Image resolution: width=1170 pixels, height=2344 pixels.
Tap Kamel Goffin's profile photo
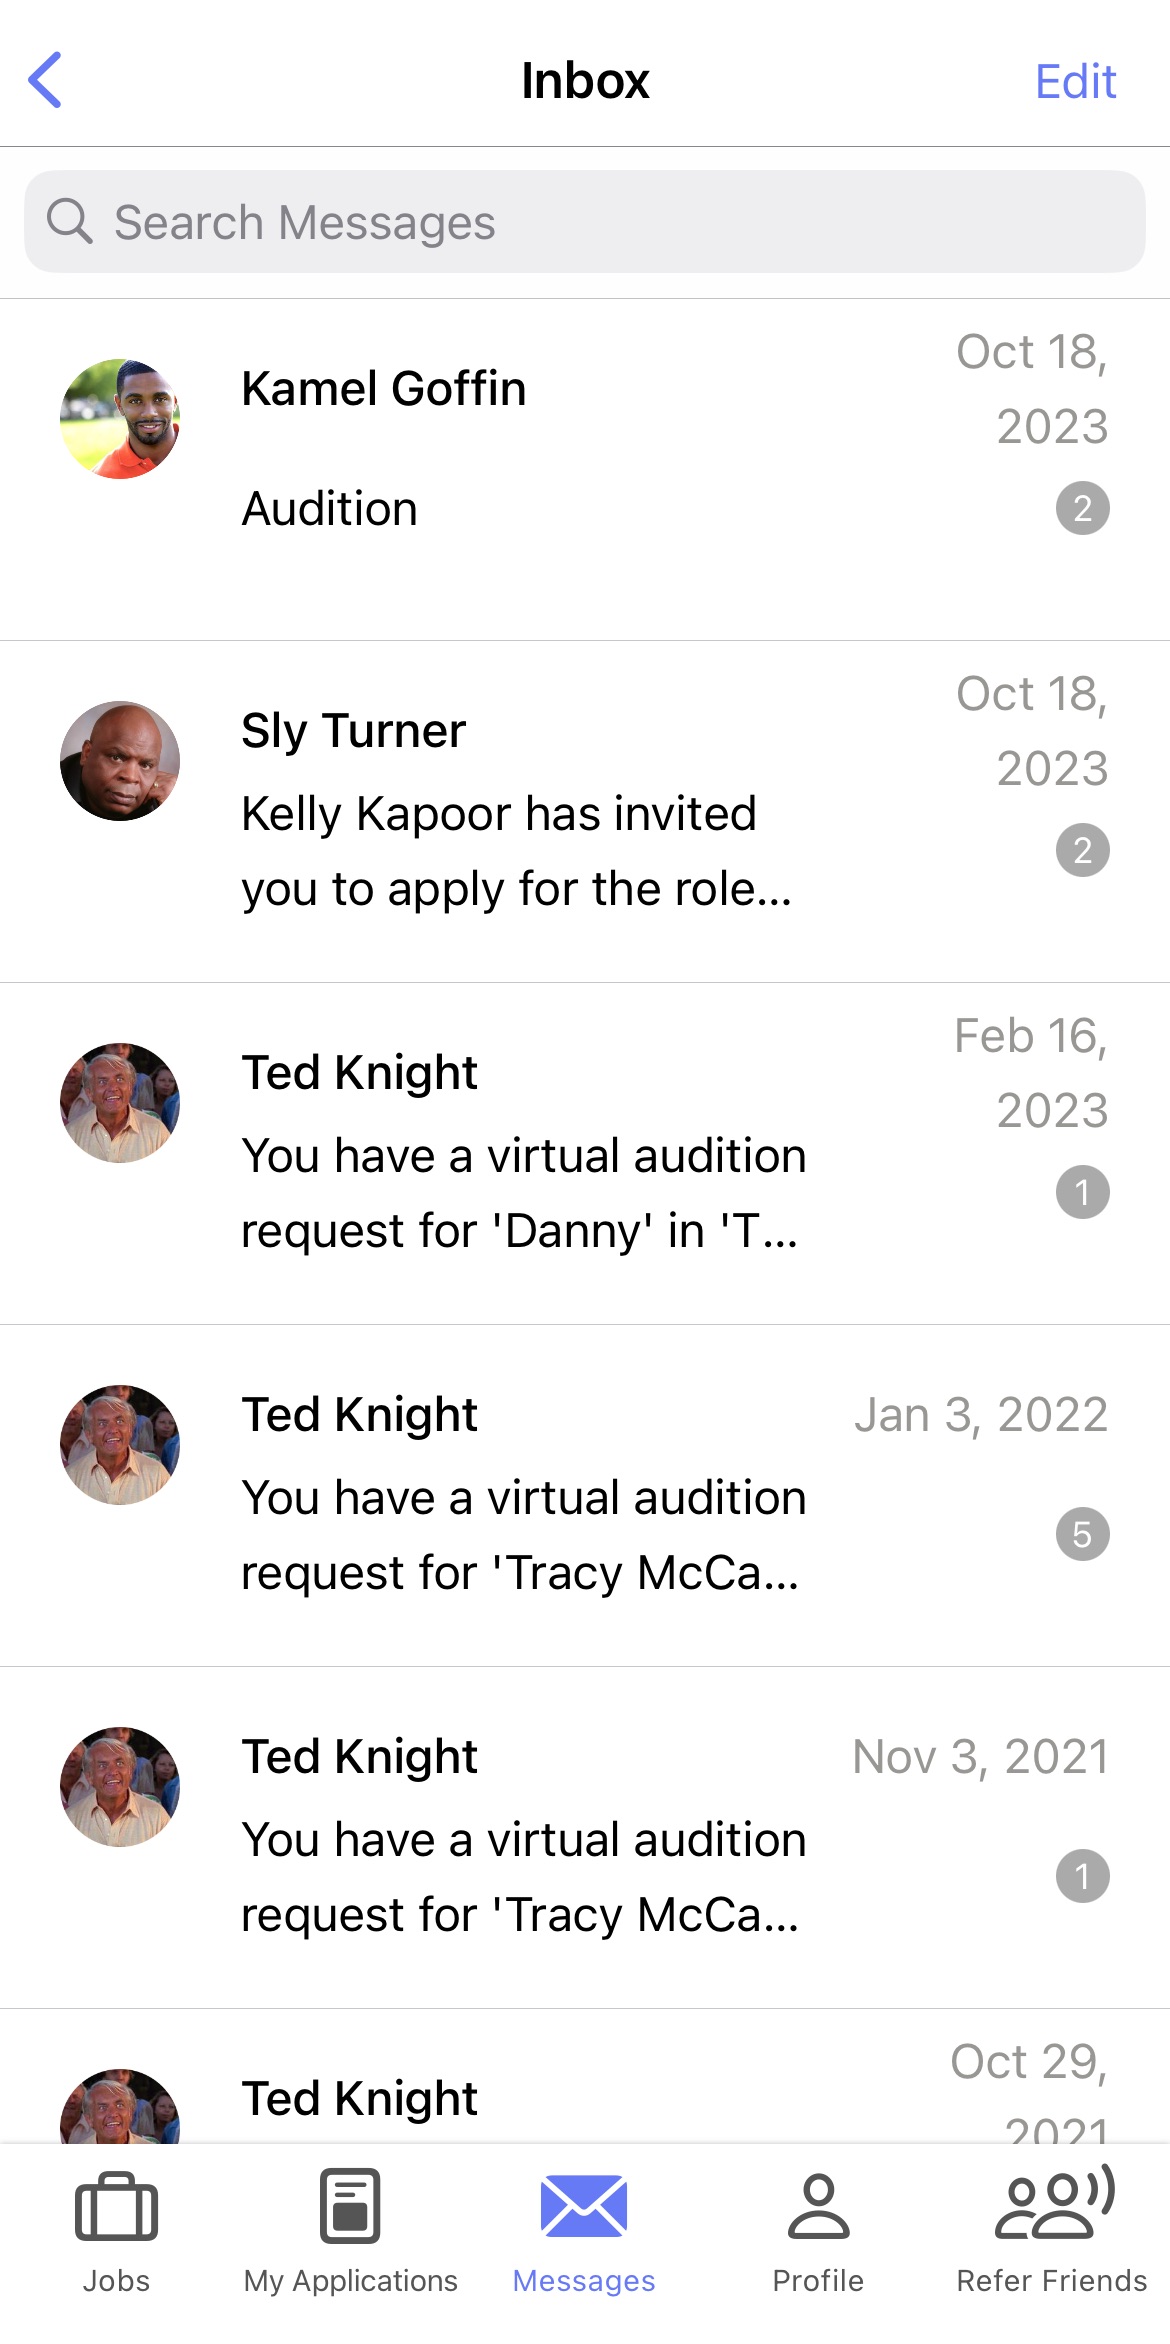(120, 419)
